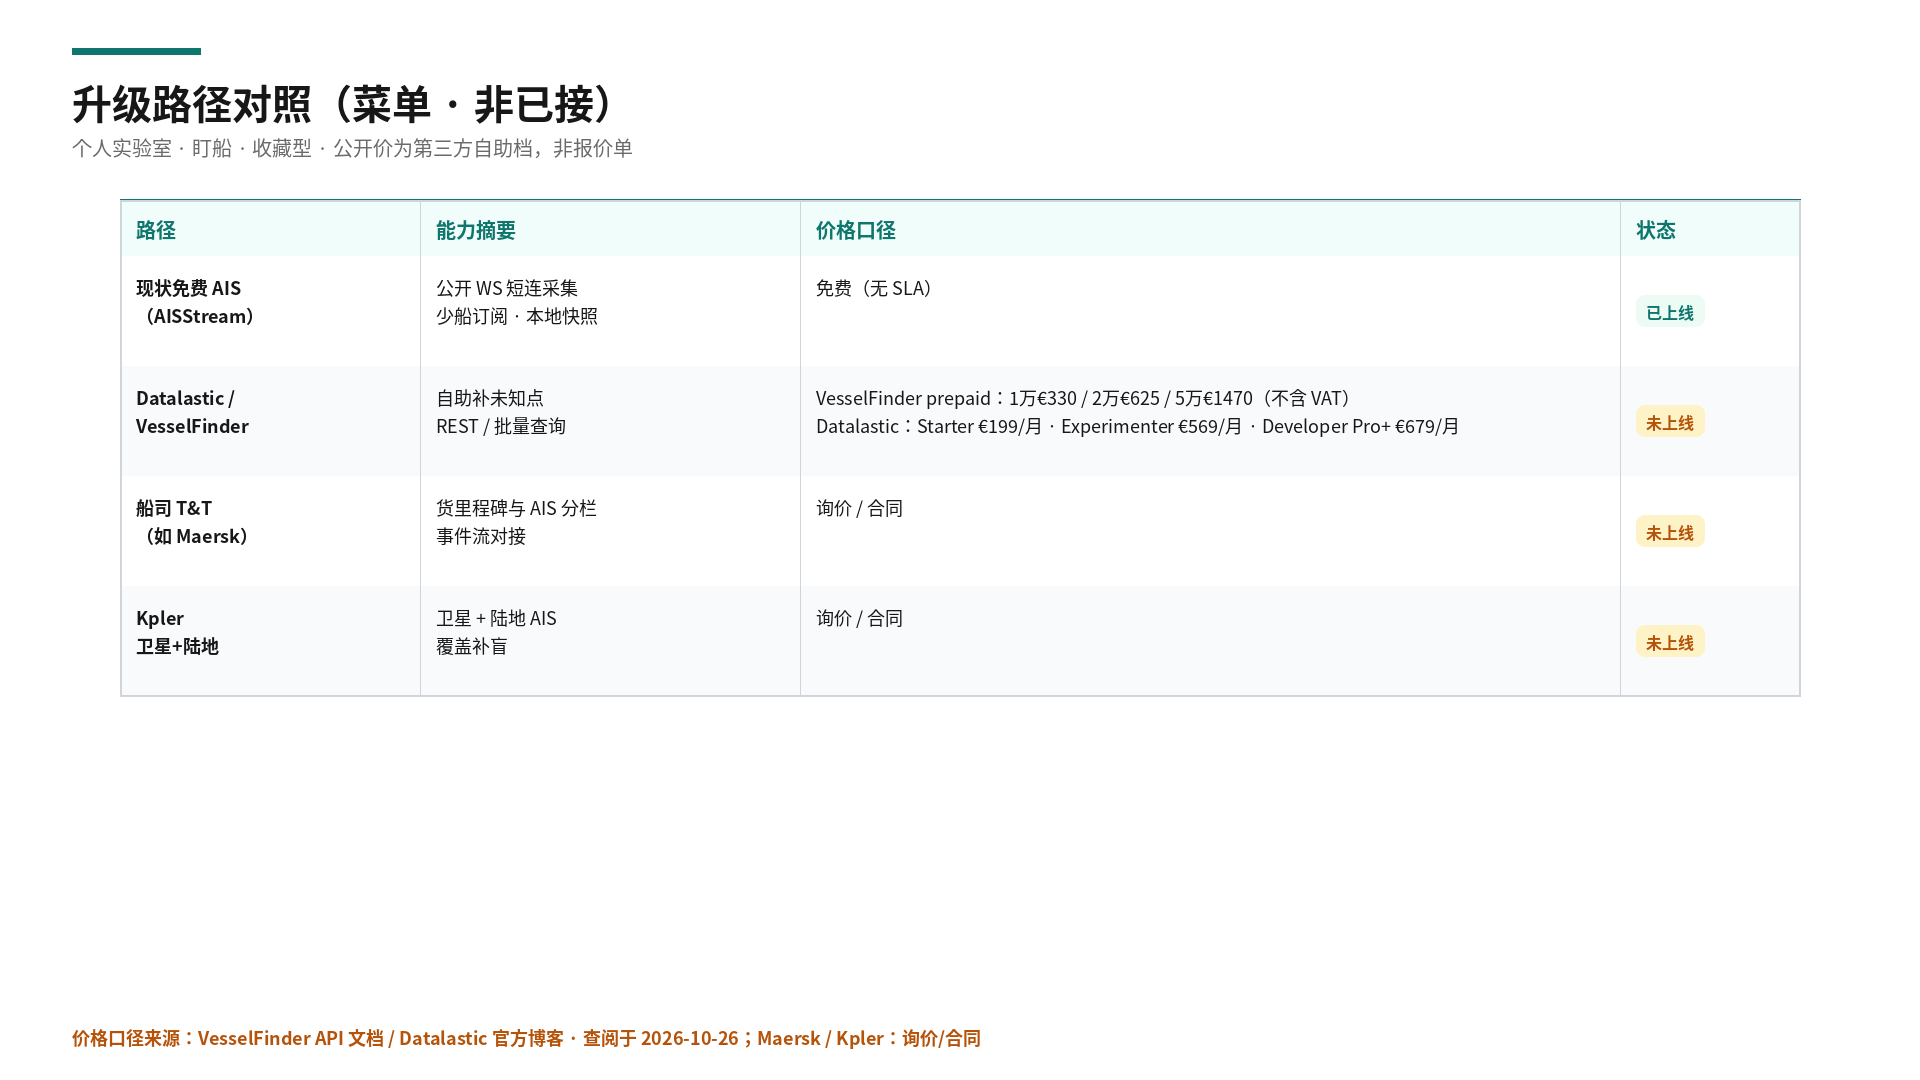Select the subtitle line starting 个人实验室
This screenshot has width=1920, height=1080.
pos(352,148)
